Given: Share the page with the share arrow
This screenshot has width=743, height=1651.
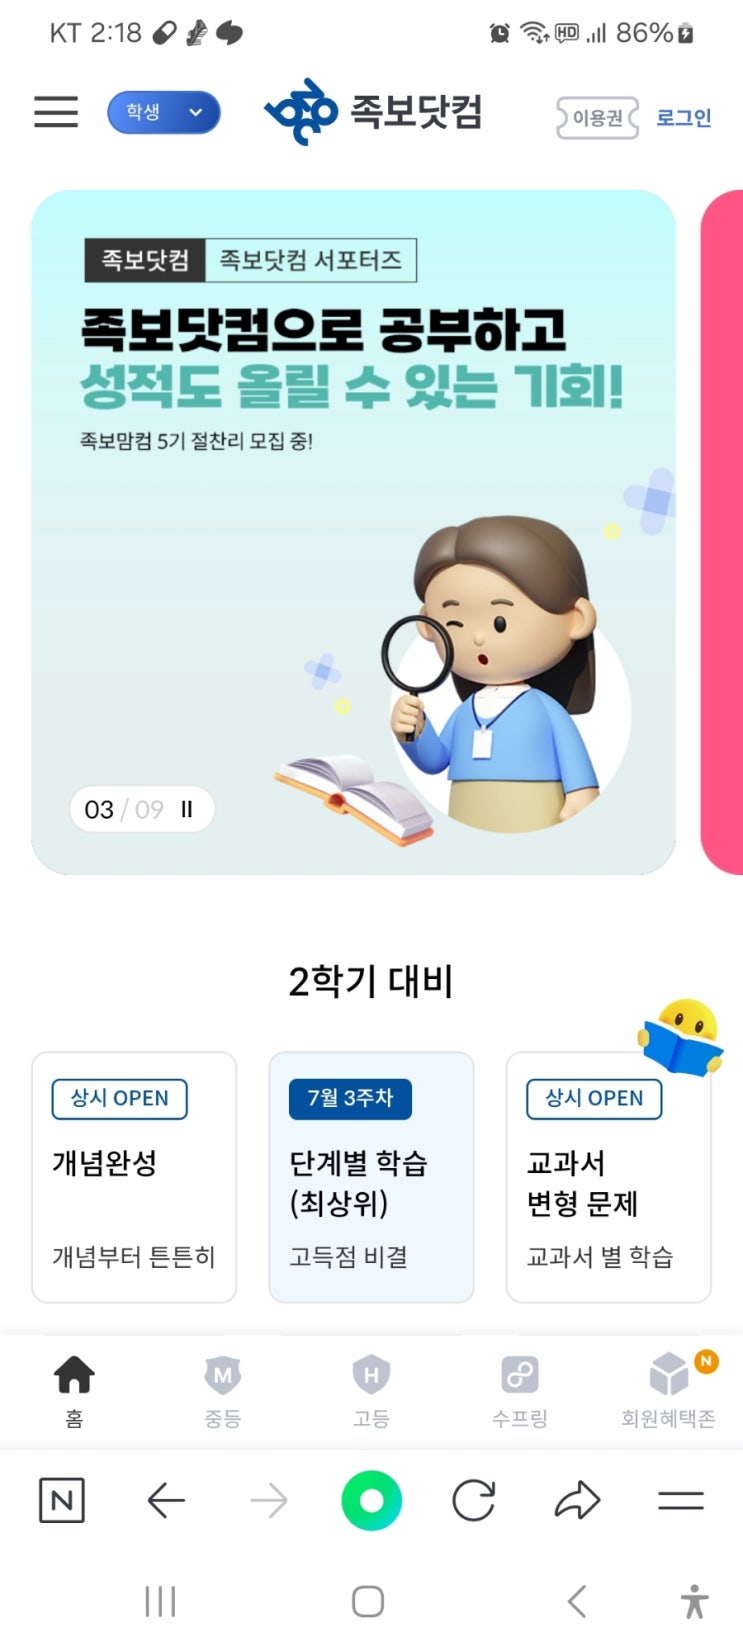Looking at the screenshot, I should coord(577,1500).
